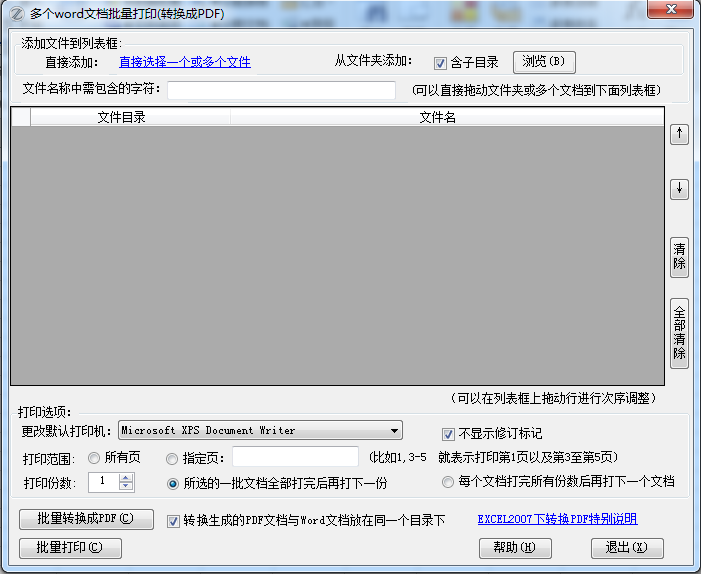
Task: Click the 浏览(B) browse button
Action: (544, 62)
